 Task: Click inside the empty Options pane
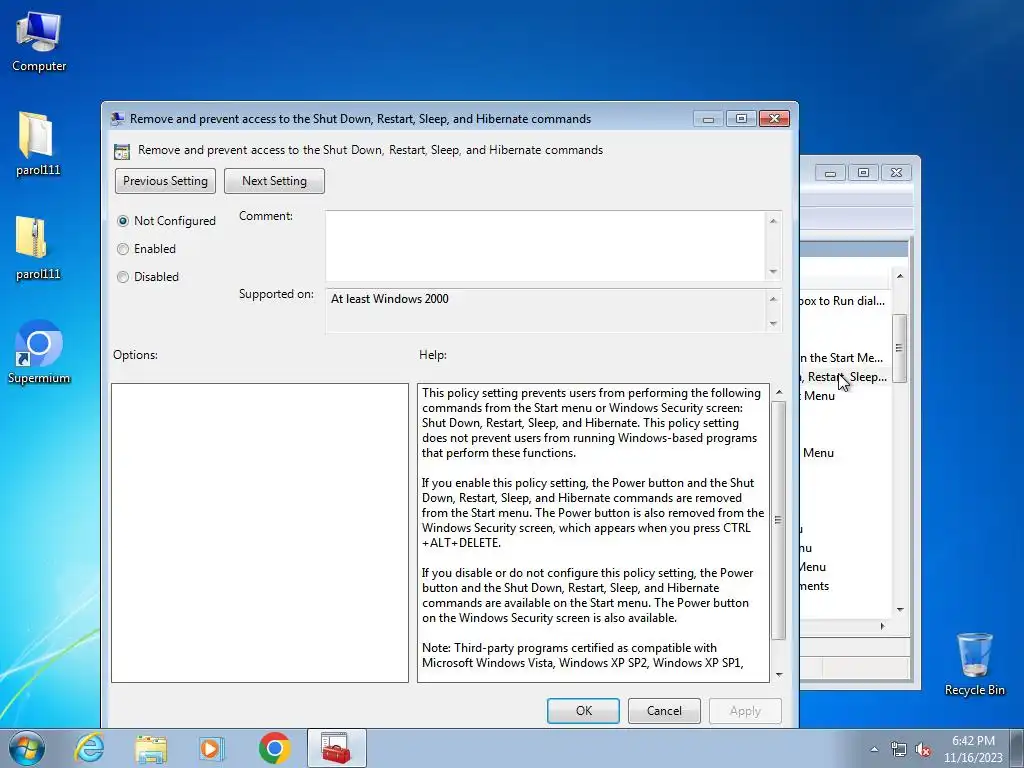260,533
